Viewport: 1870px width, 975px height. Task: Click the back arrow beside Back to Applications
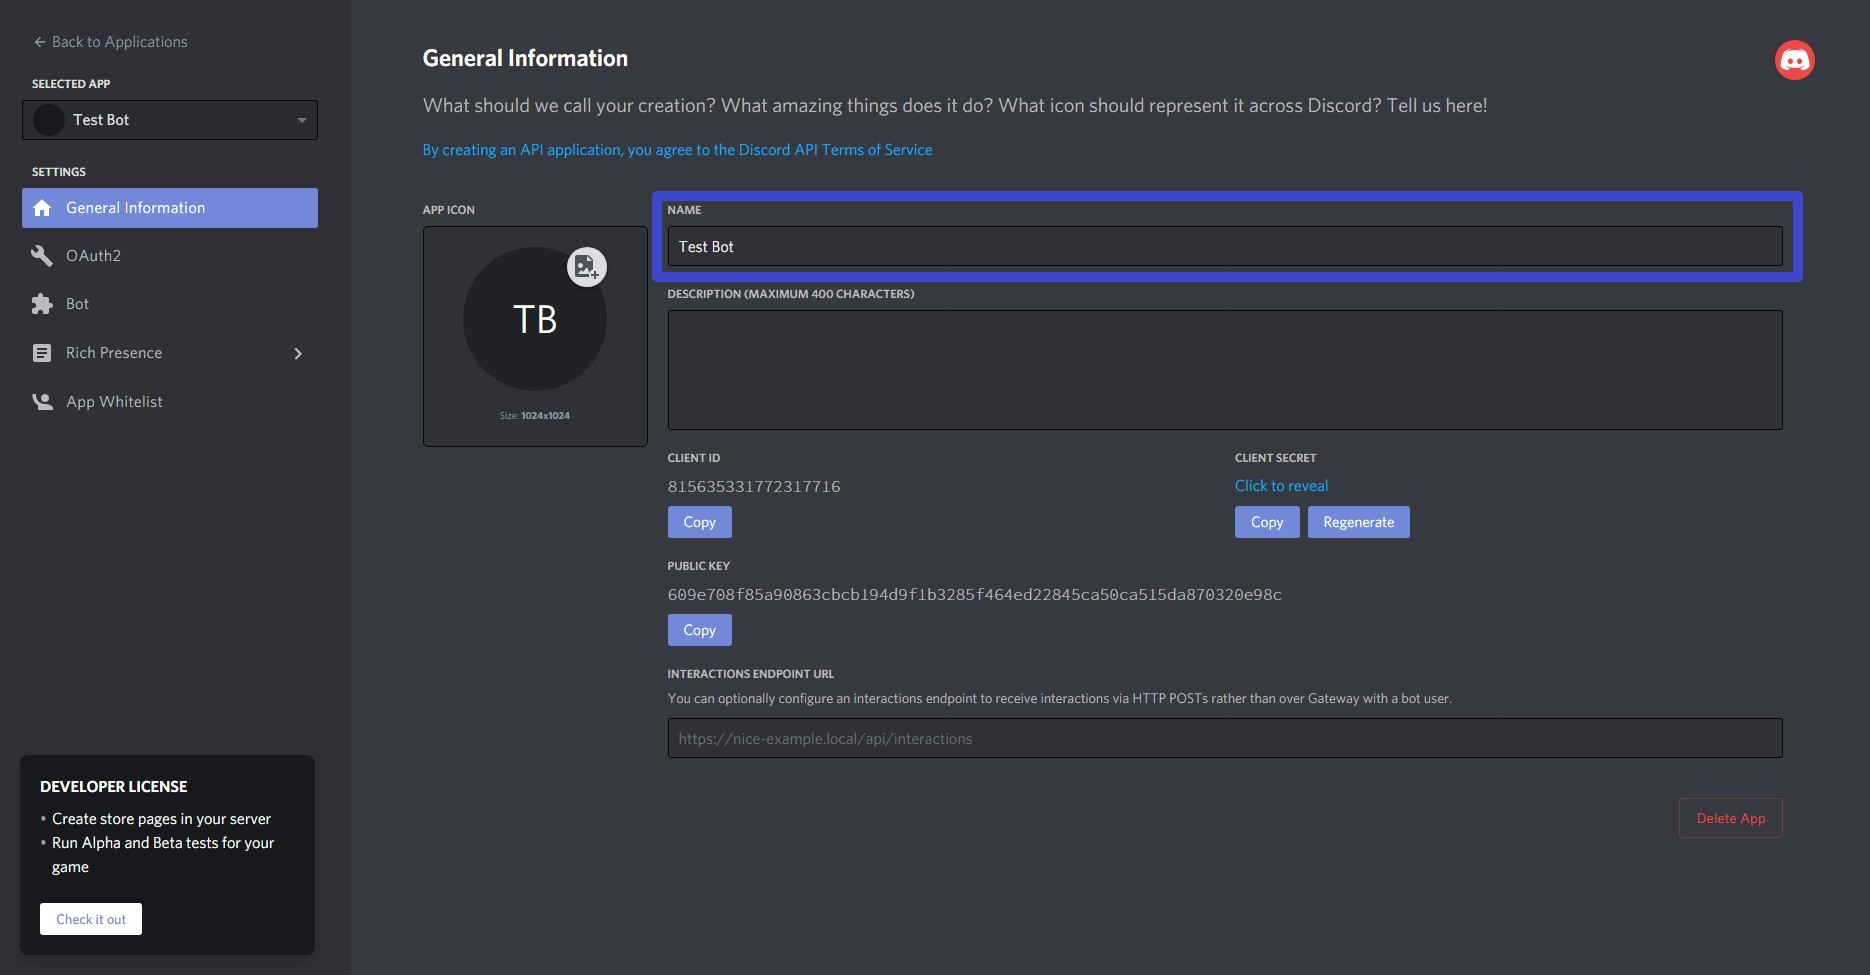pos(40,42)
